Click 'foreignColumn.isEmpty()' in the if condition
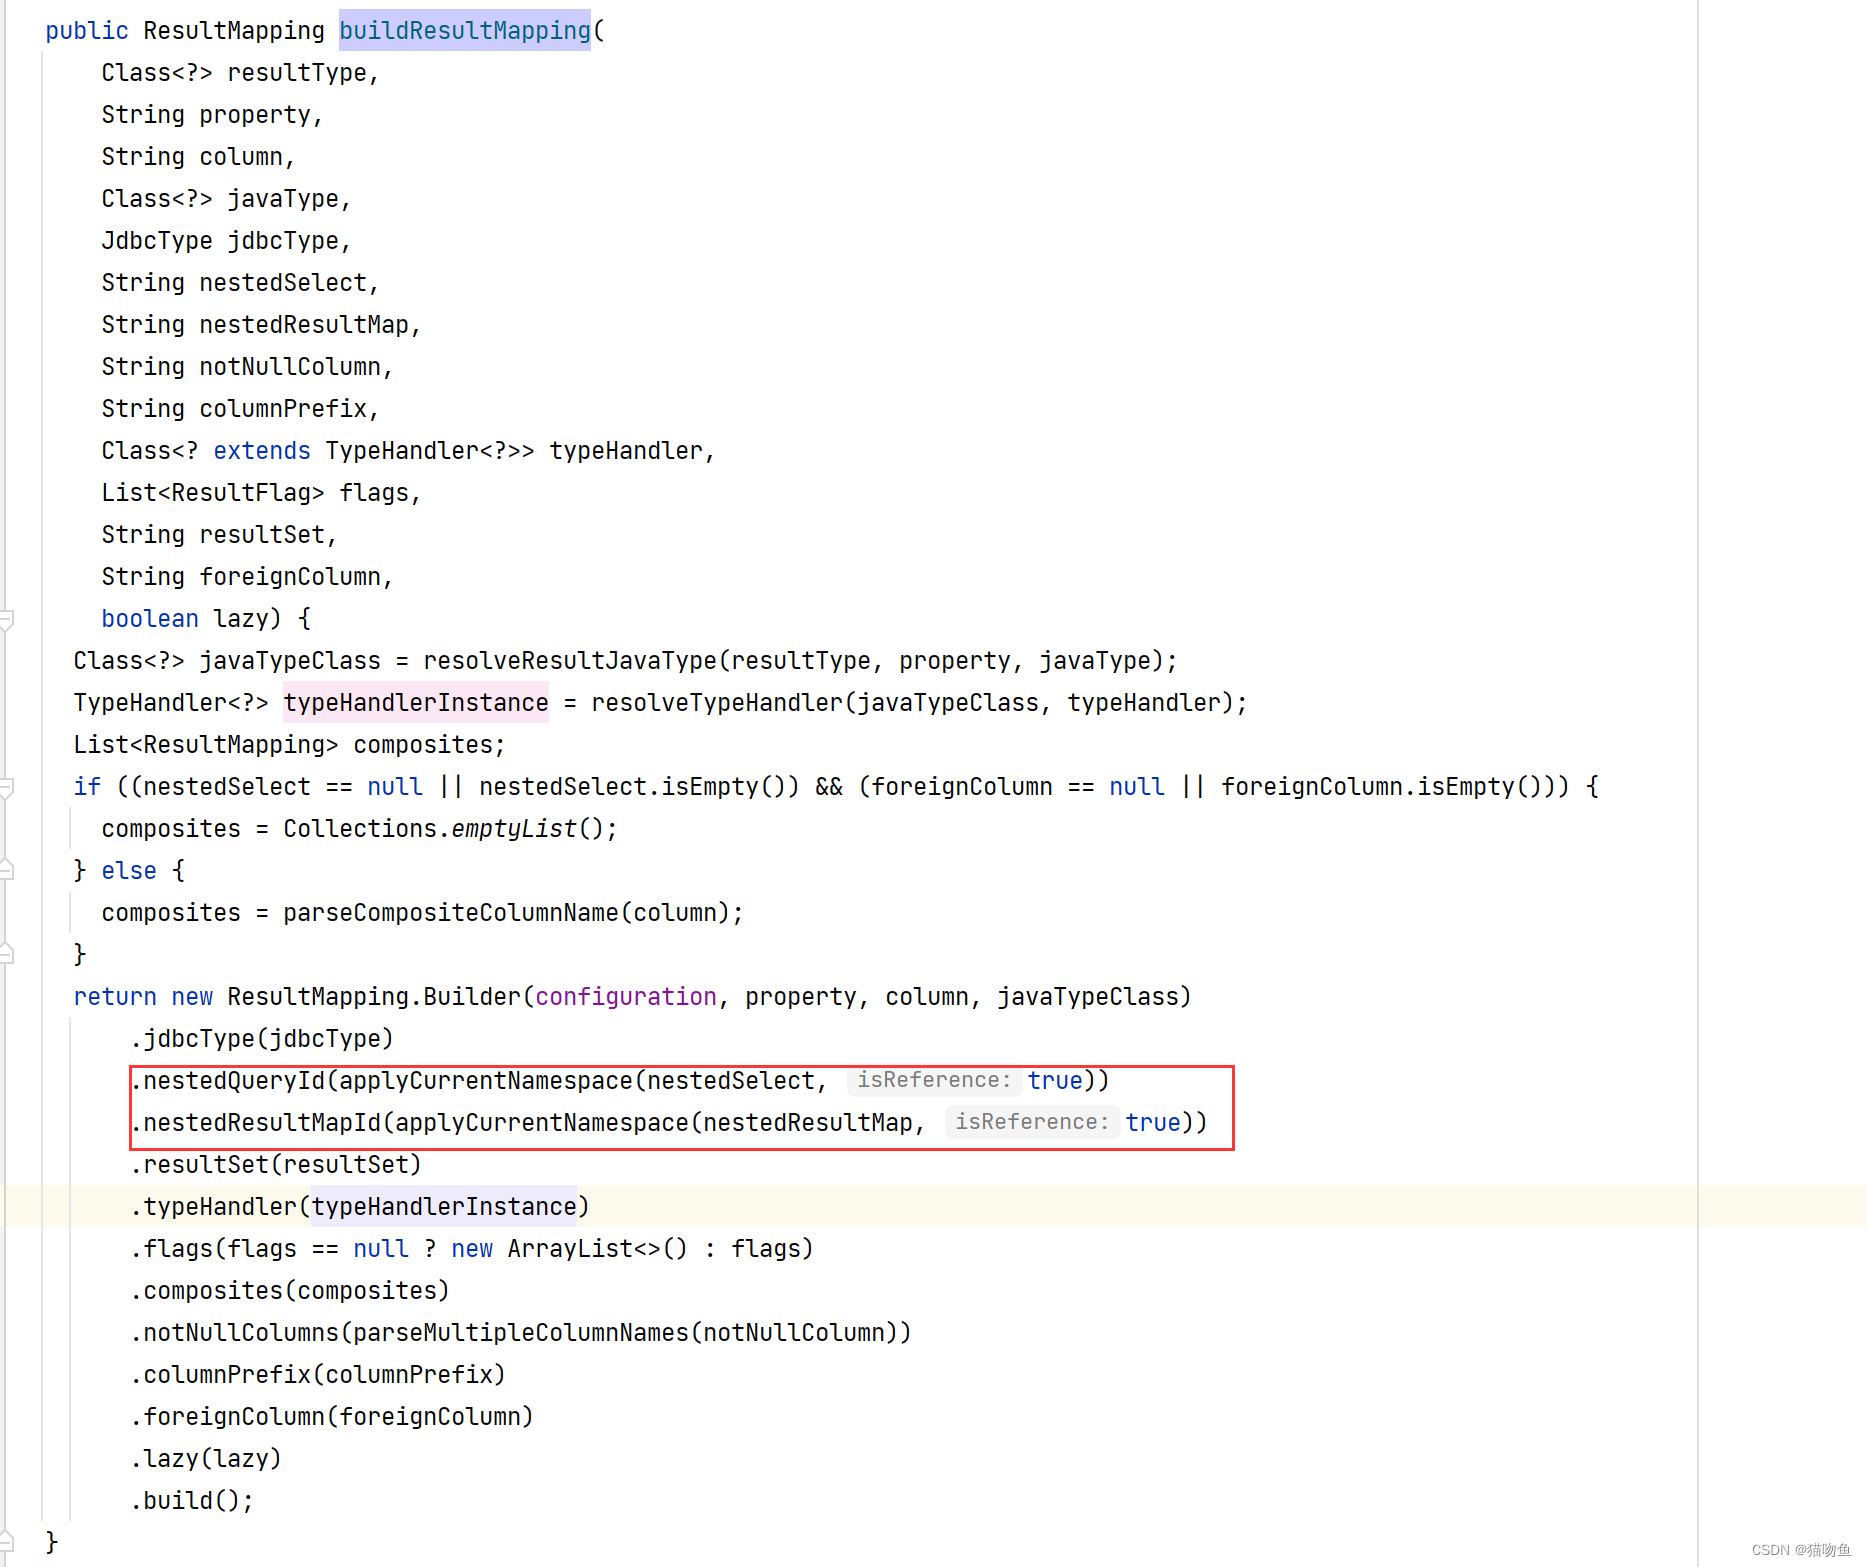Screen dimensions: 1867x1567 (1381, 787)
